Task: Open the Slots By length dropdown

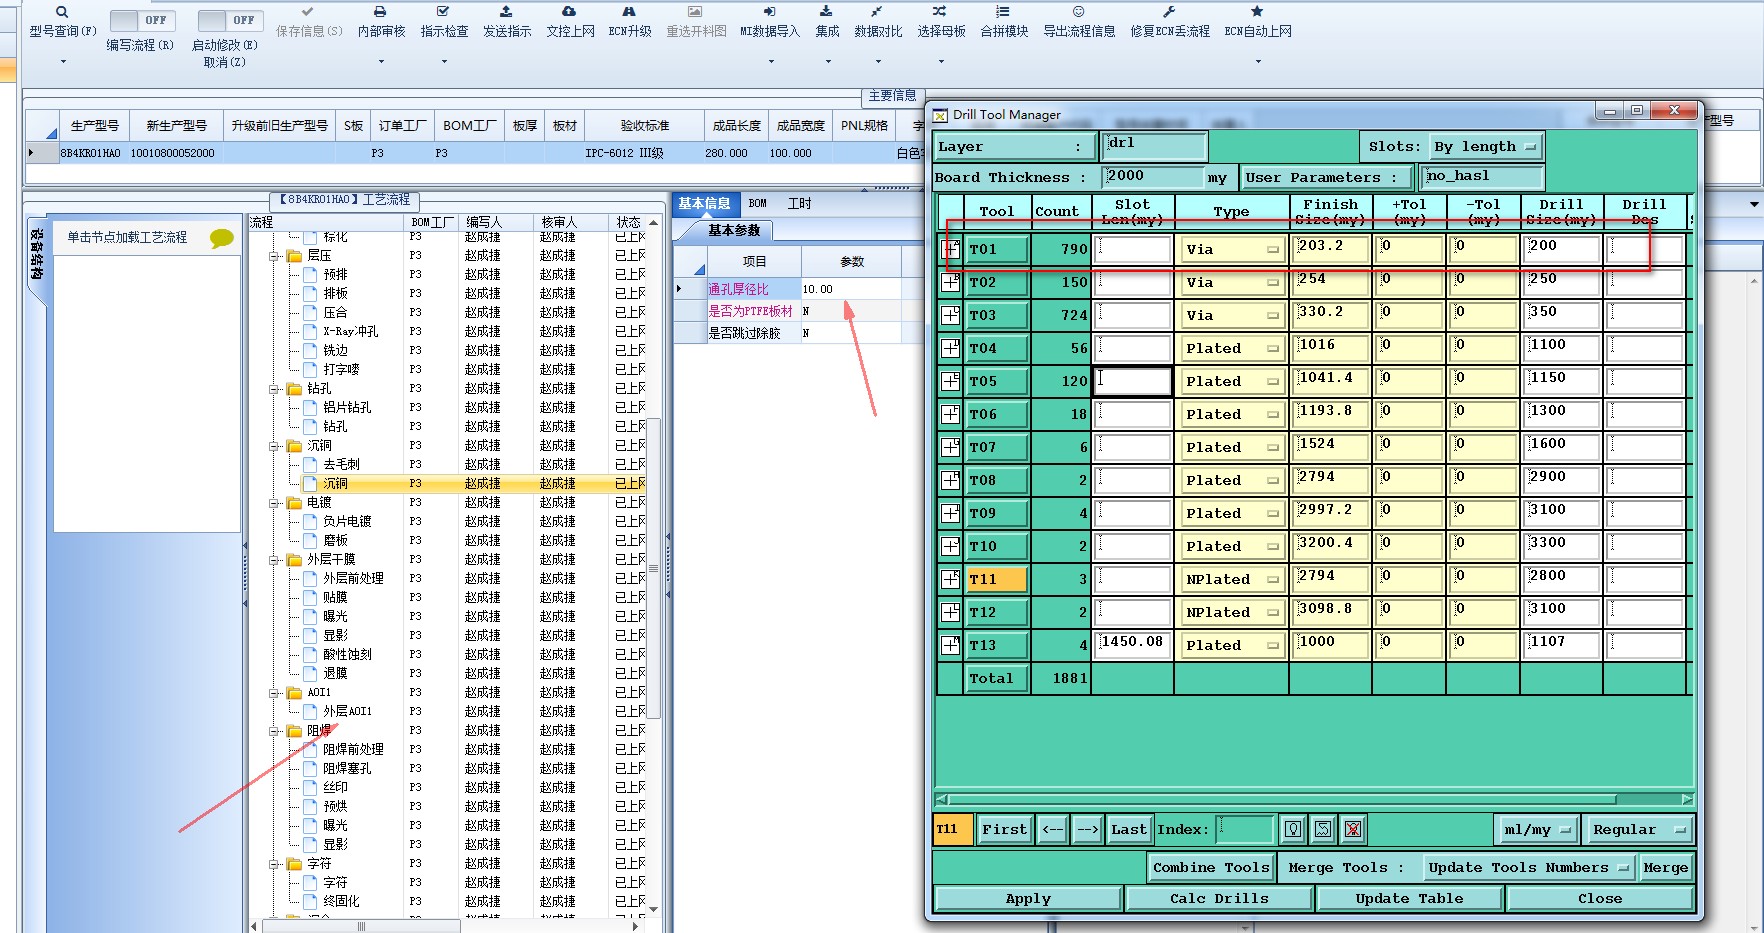Action: (1487, 147)
